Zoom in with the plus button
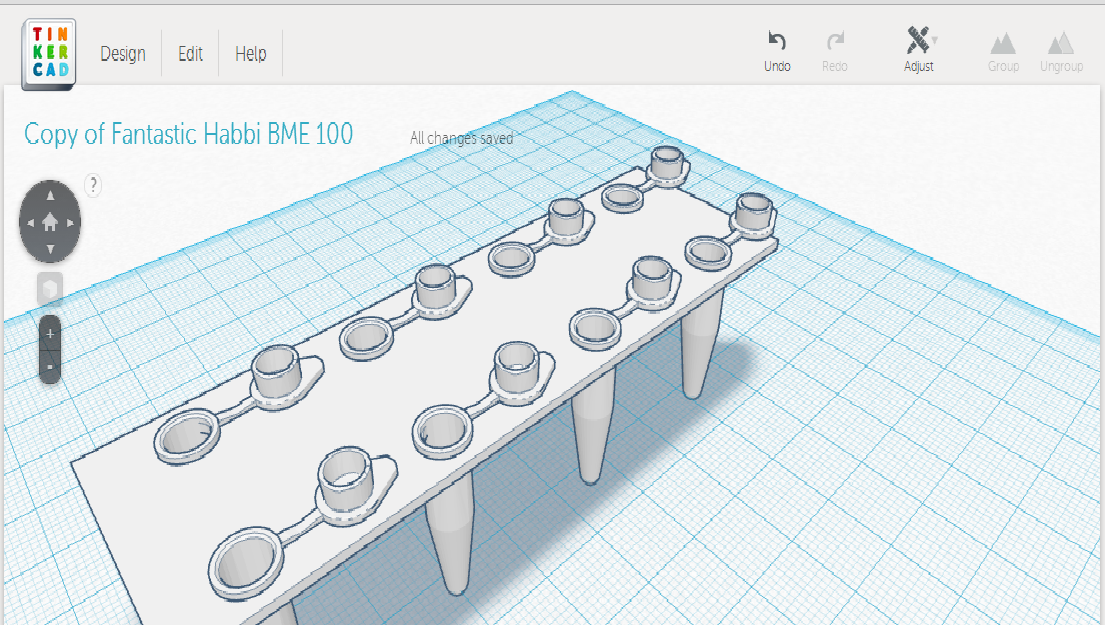 click(50, 333)
